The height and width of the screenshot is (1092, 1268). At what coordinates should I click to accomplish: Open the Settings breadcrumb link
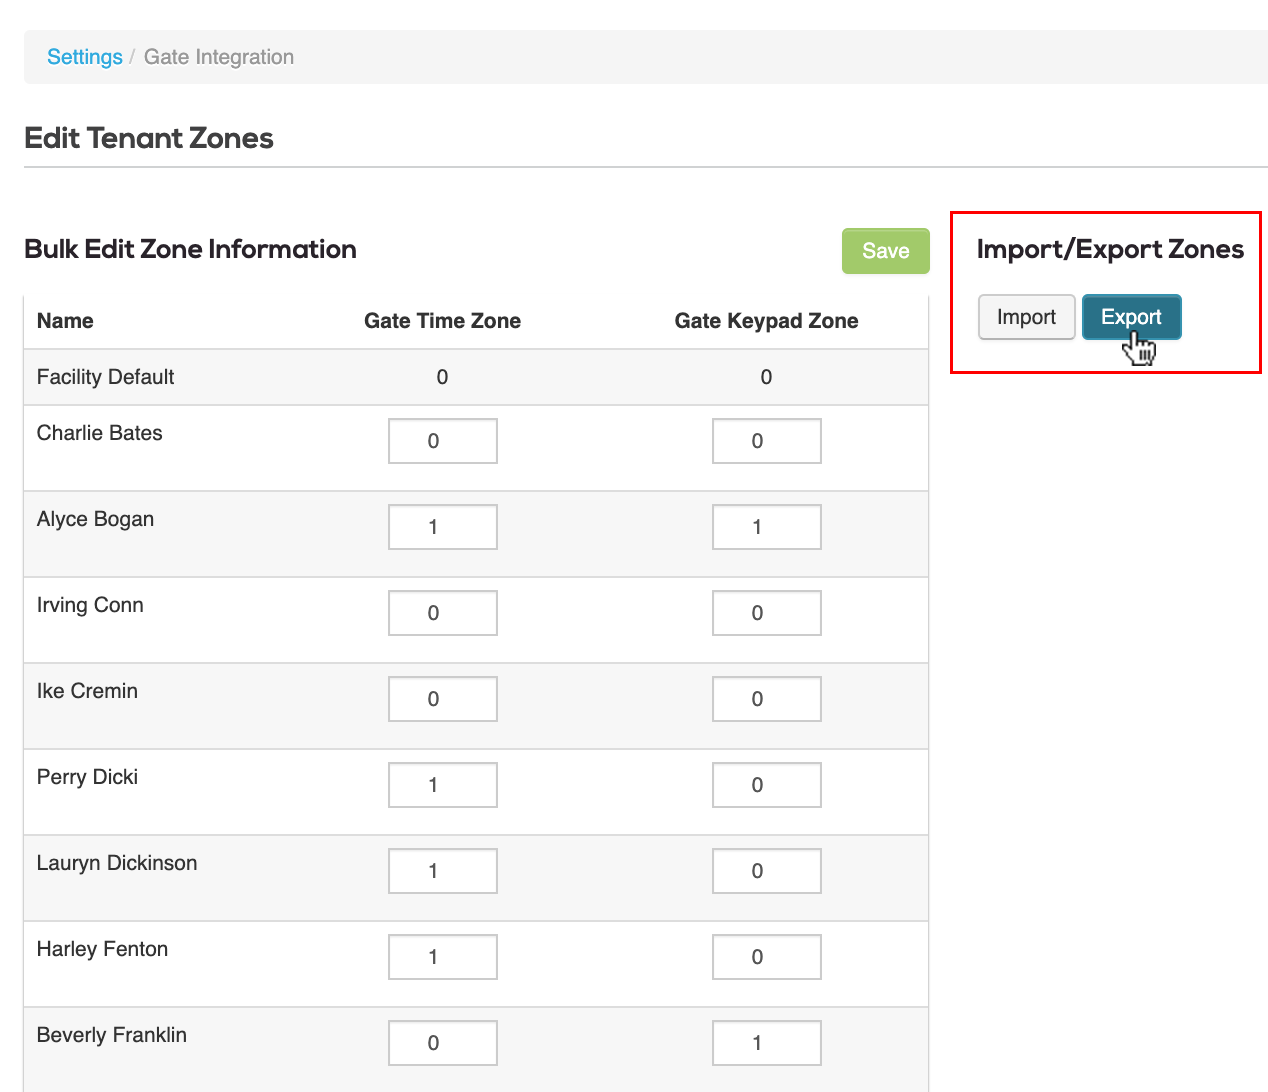[x=84, y=57]
